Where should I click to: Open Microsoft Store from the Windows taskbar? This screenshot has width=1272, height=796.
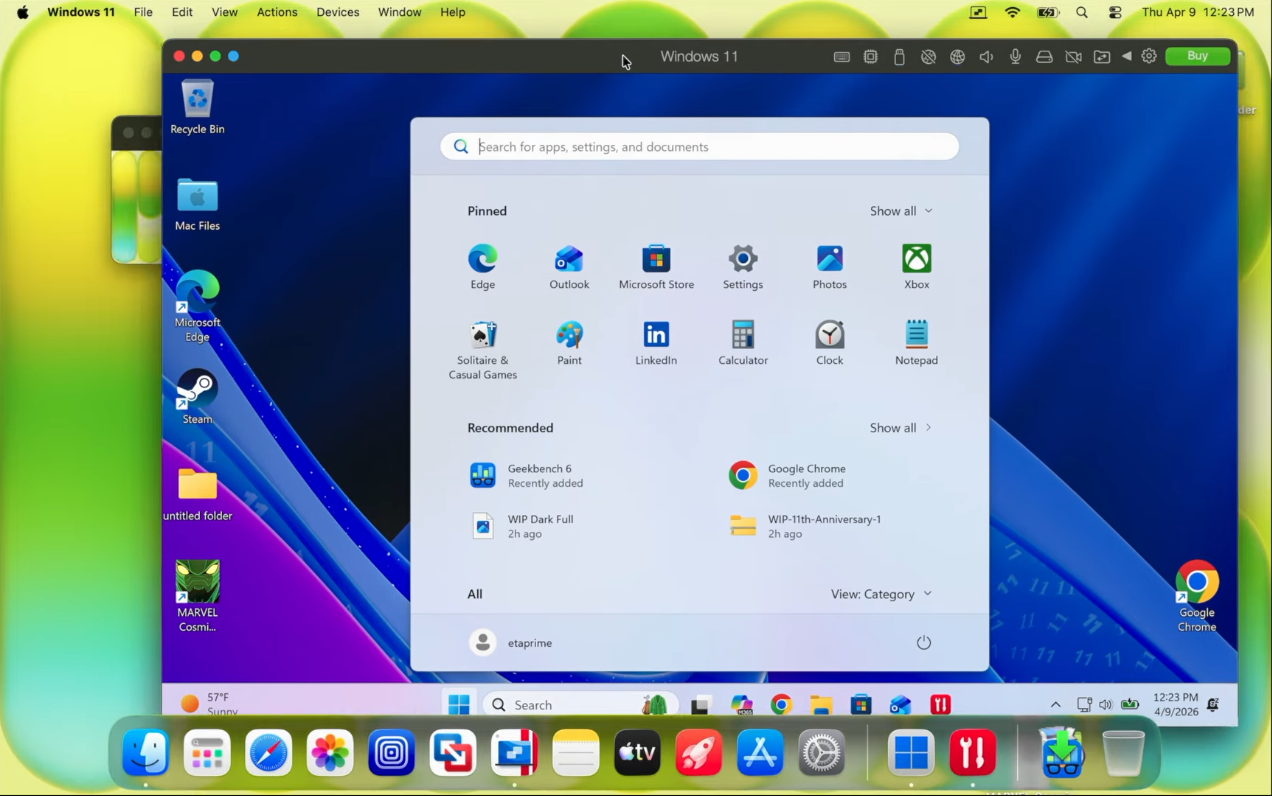click(x=861, y=705)
